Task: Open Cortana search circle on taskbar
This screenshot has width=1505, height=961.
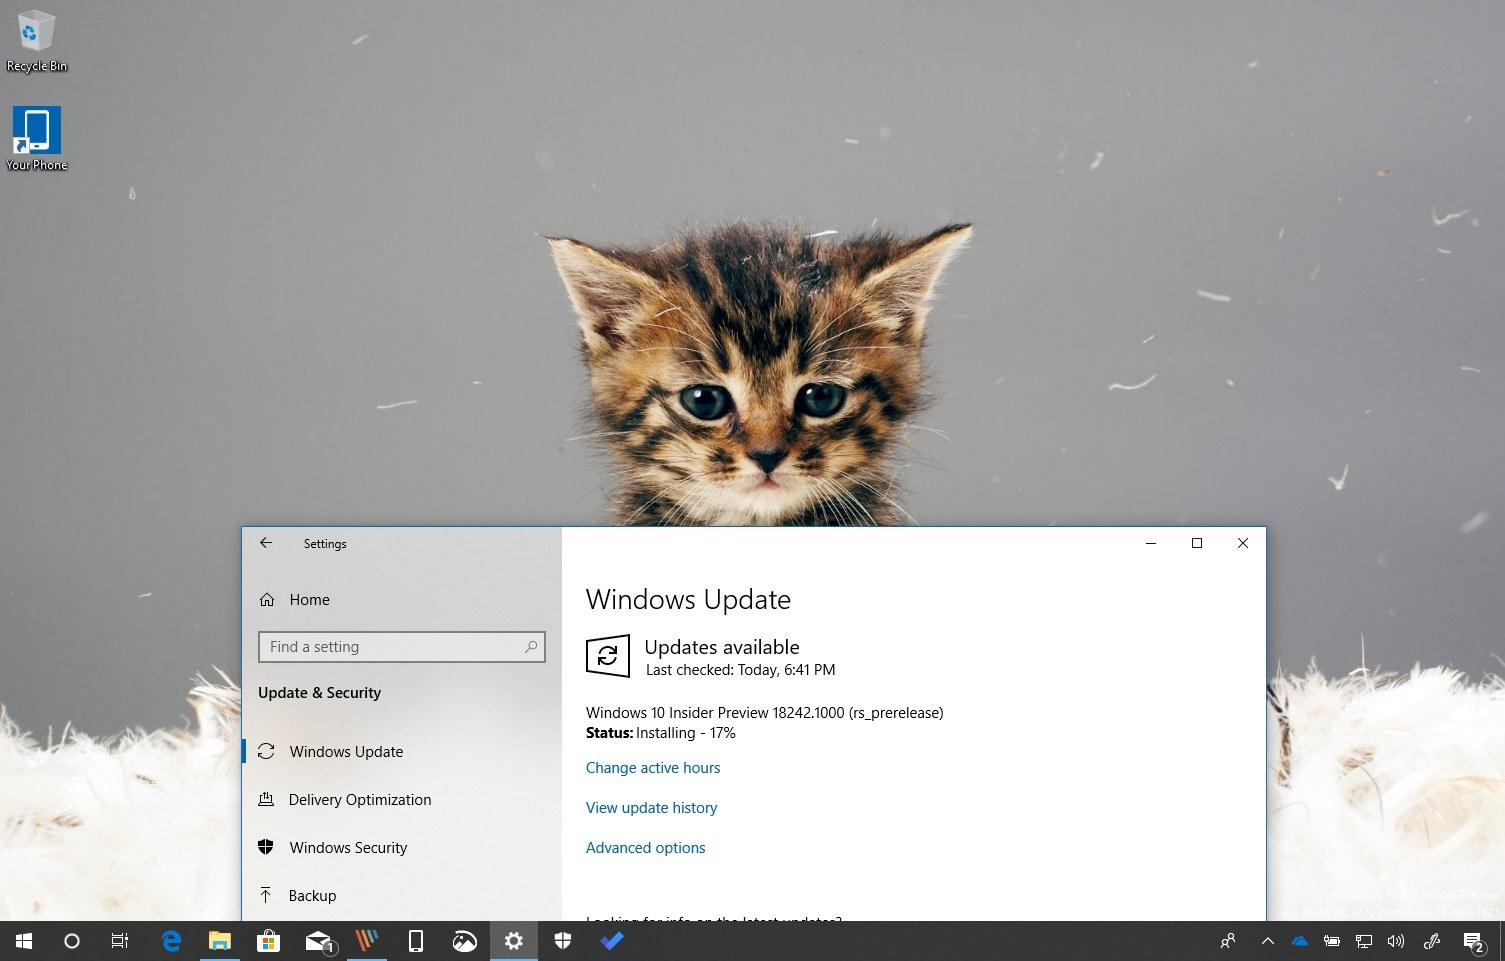Action: click(72, 941)
